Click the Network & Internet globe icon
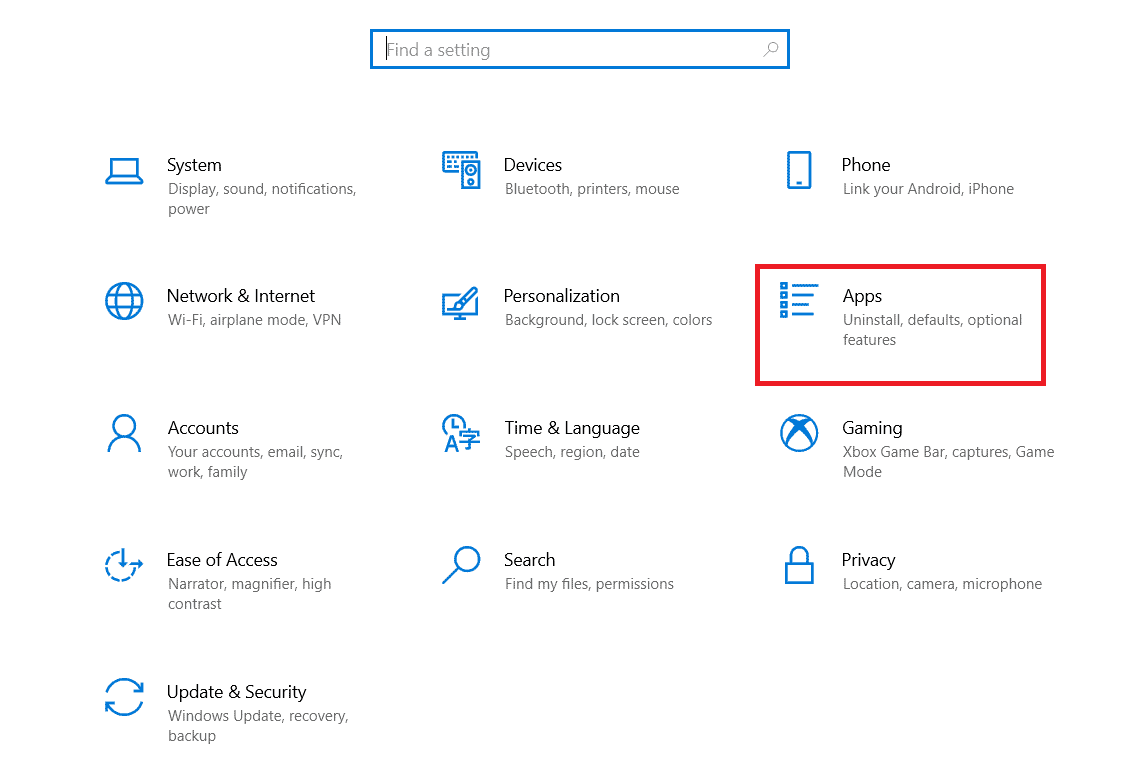This screenshot has height=760, width=1132. [124, 301]
